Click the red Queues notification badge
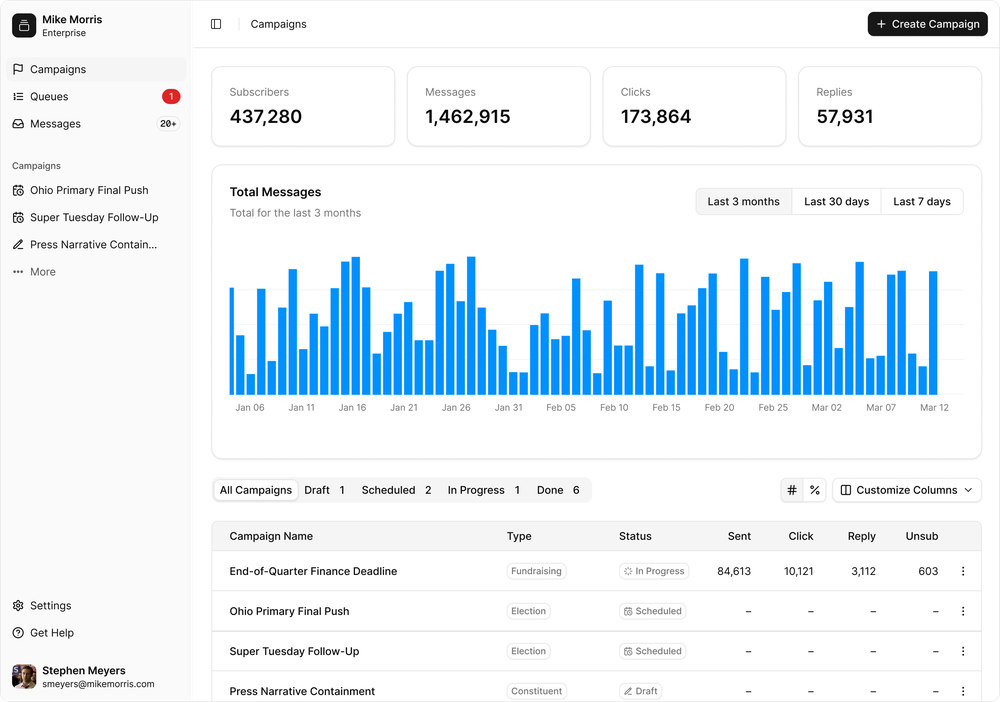1000x702 pixels. [171, 96]
